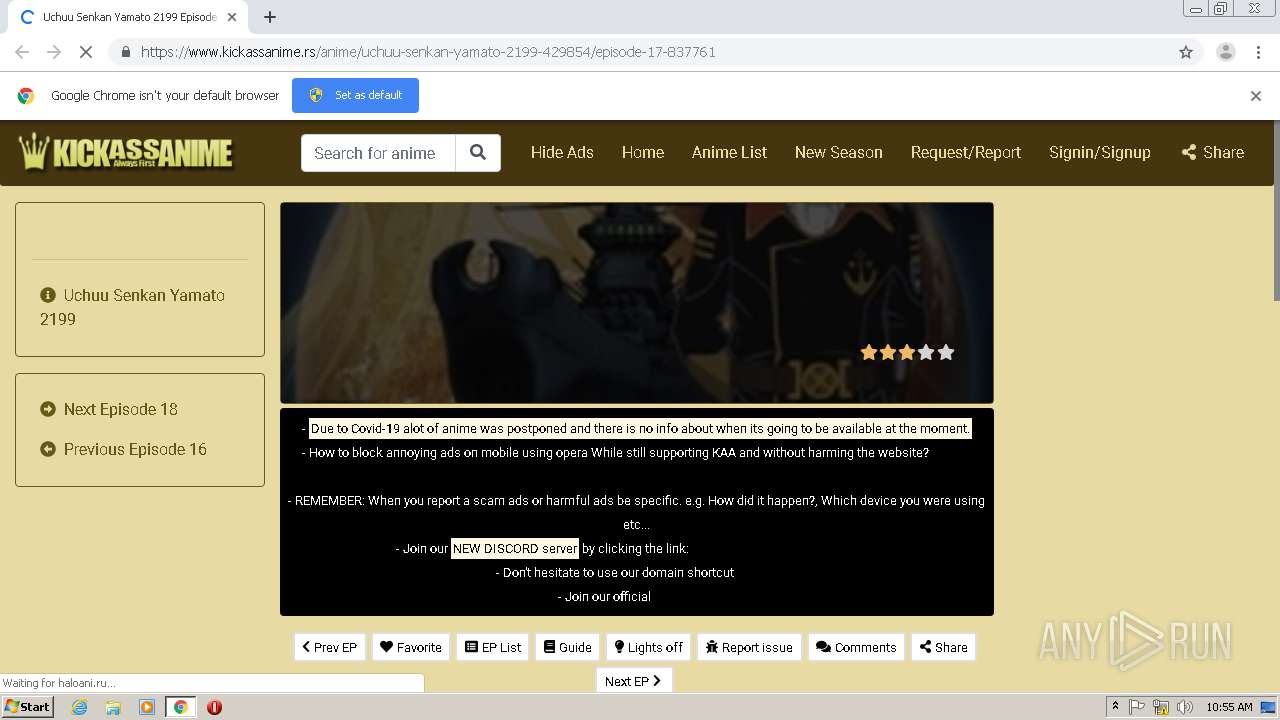Open the KickAssAnime logo homepage
This screenshot has height=720, width=1280.
pyautogui.click(x=126, y=152)
